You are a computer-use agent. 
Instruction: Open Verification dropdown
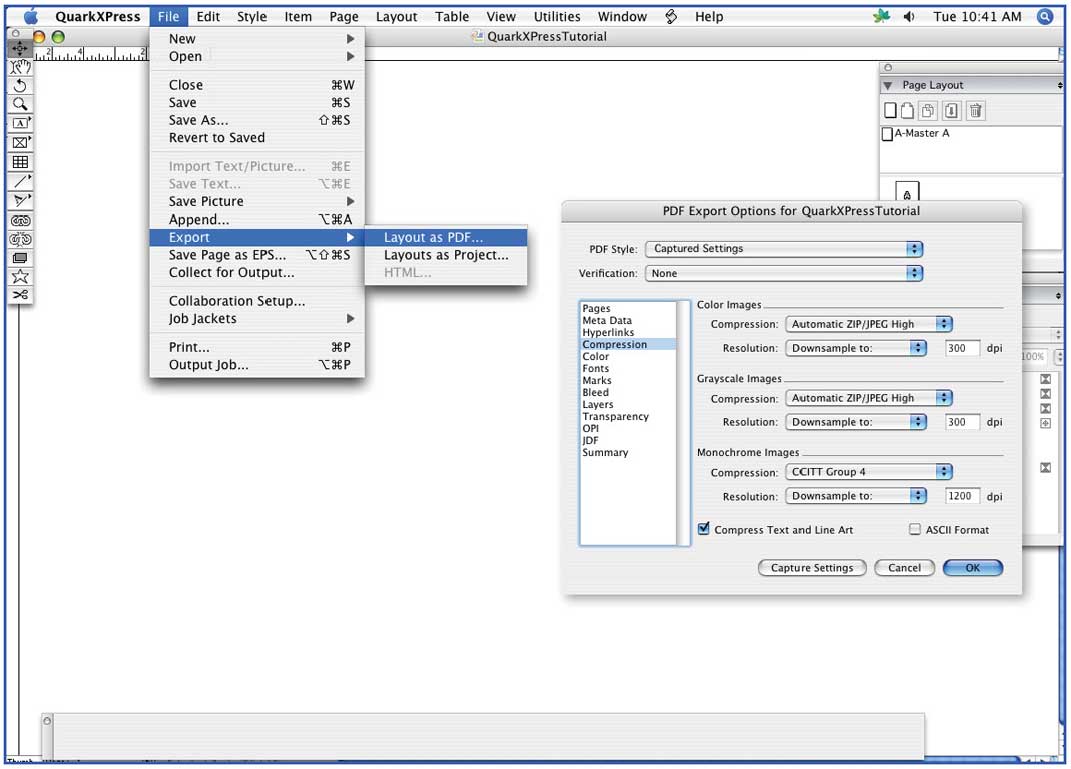pos(784,273)
